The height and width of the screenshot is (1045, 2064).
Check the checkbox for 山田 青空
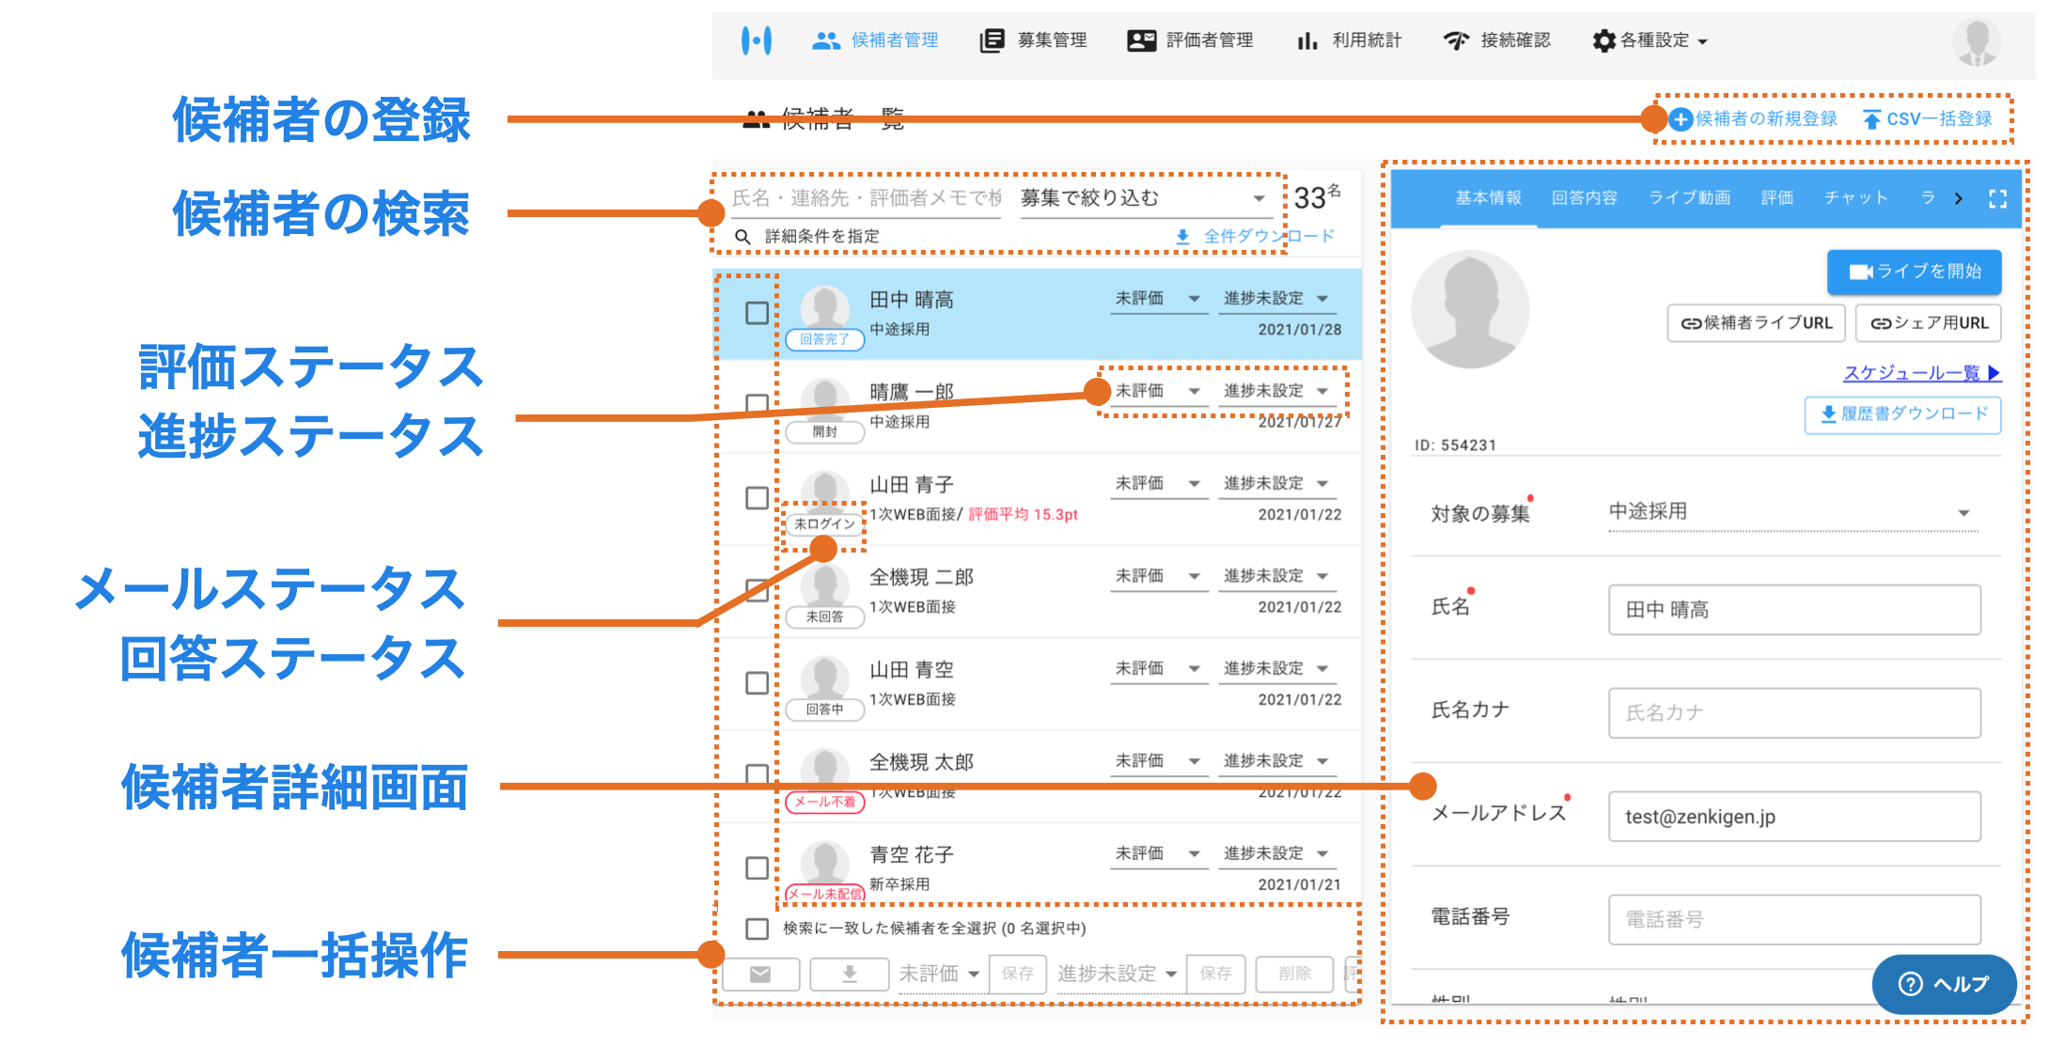pos(757,683)
